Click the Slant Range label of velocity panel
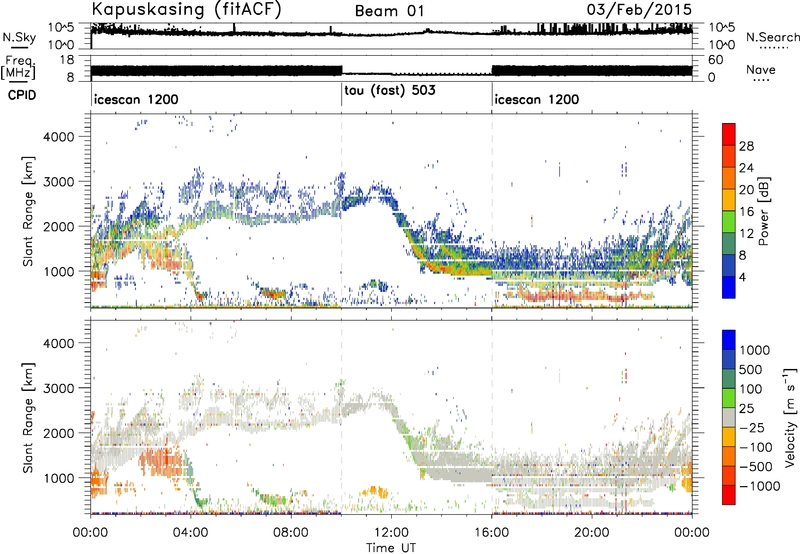The image size is (800, 554). [28, 418]
